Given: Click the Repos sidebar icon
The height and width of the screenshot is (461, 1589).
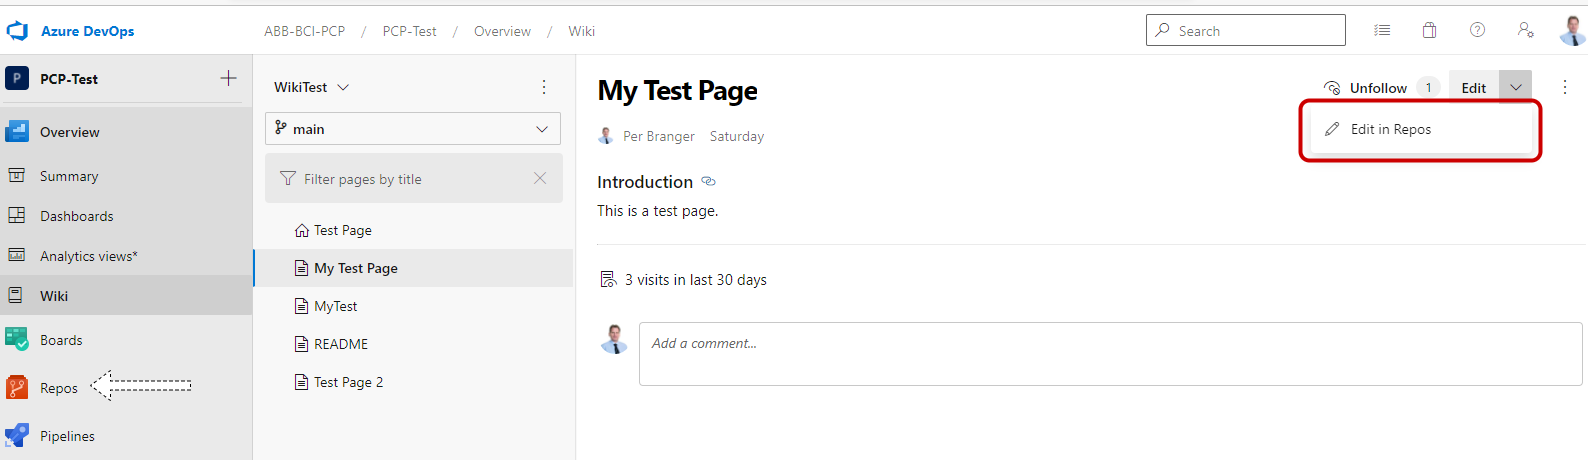Looking at the screenshot, I should point(17,388).
